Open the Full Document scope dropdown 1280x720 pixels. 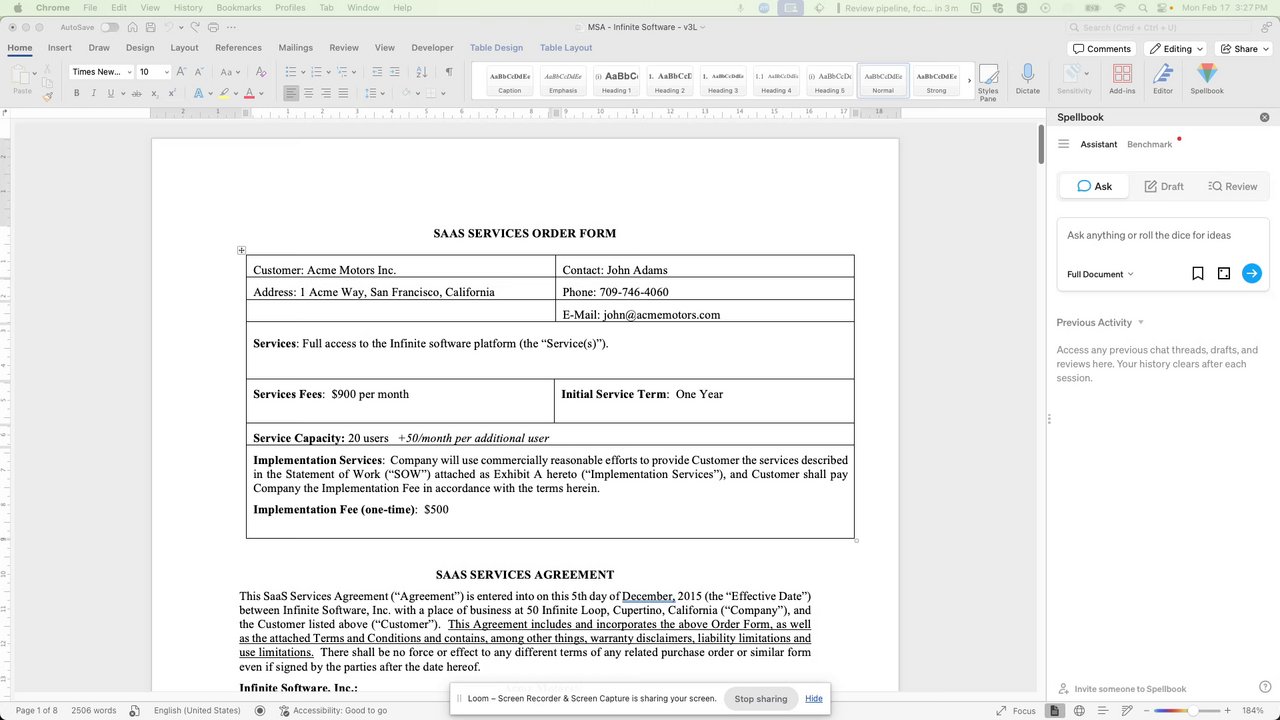(1100, 274)
